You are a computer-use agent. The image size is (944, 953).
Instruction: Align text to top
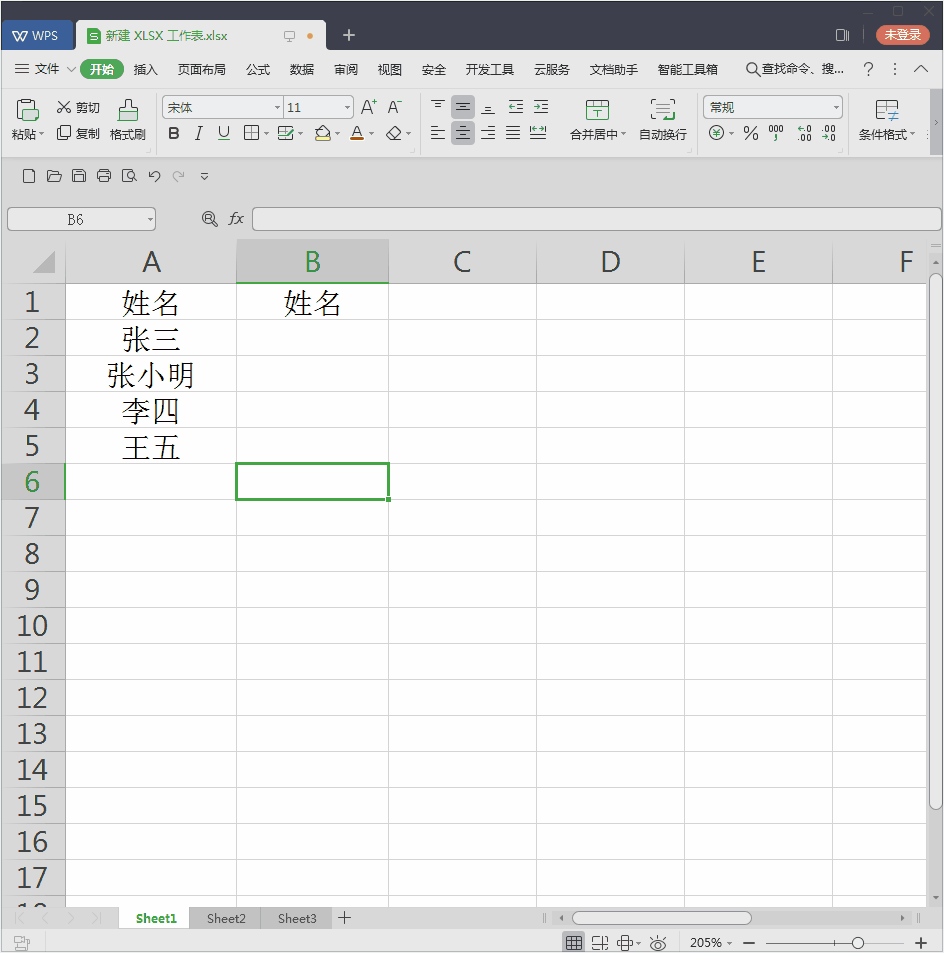[x=438, y=107]
